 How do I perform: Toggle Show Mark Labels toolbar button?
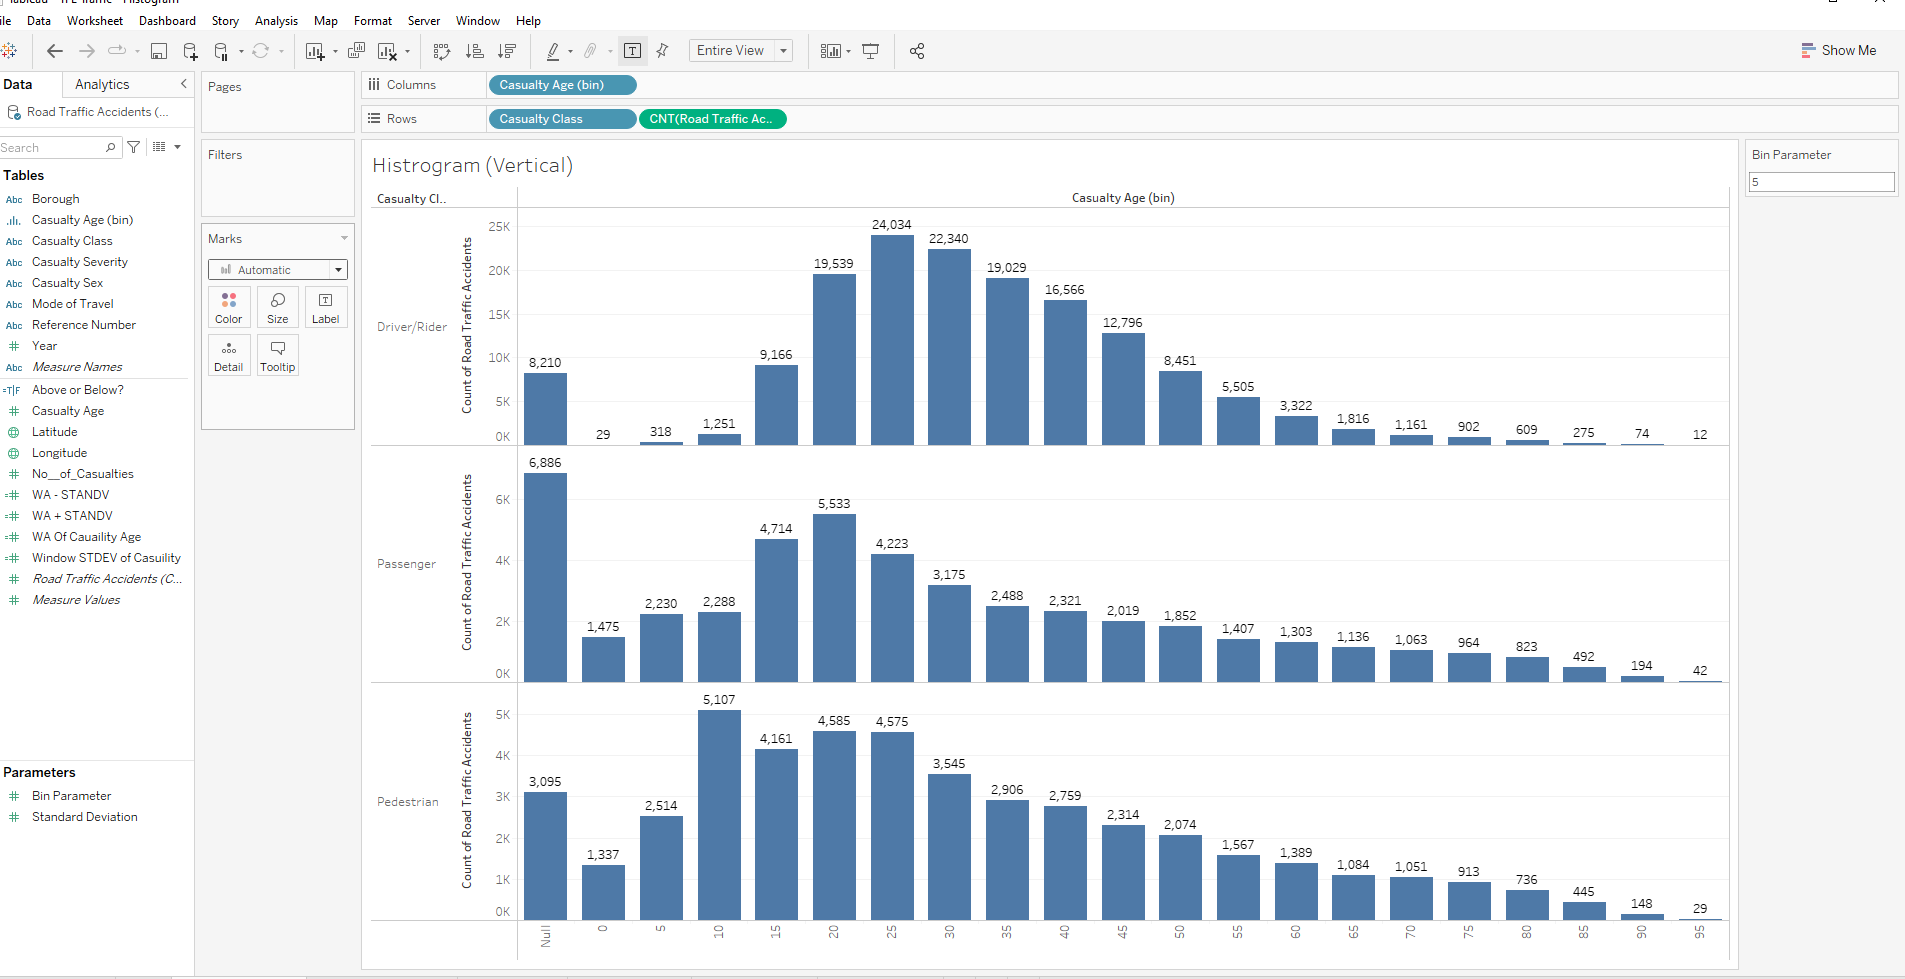(x=632, y=51)
